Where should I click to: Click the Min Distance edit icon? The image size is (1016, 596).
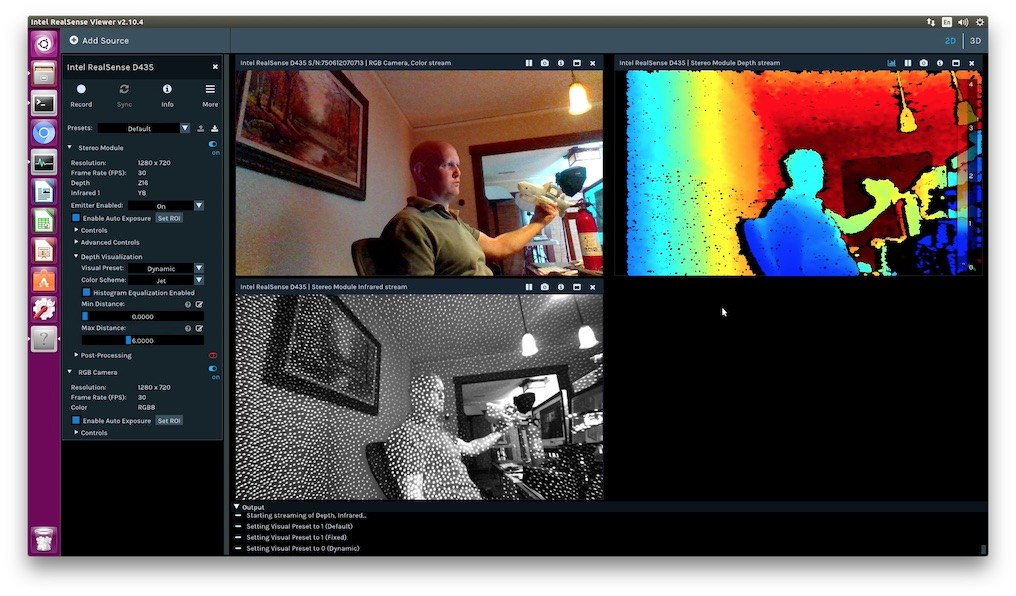coord(199,304)
